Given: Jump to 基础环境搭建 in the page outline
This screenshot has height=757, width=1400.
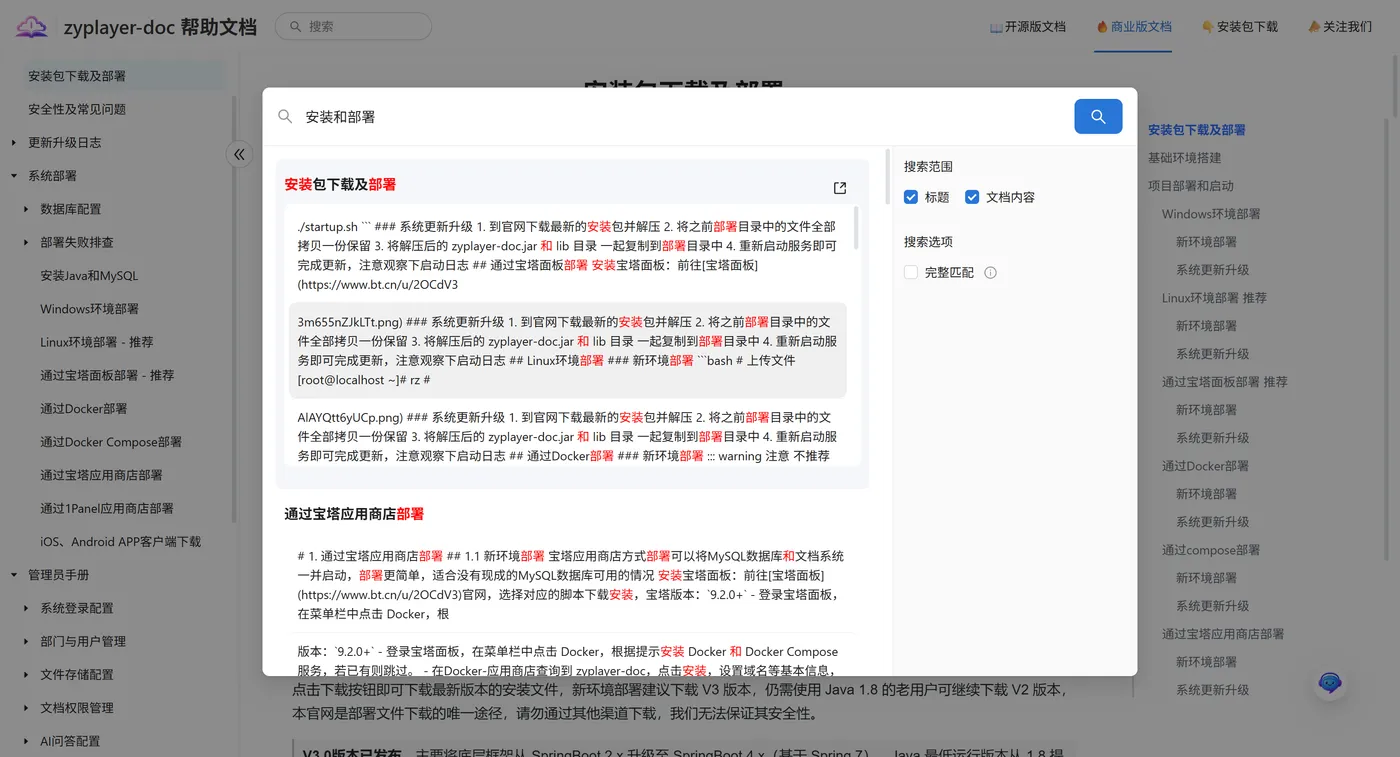Looking at the screenshot, I should tap(1185, 158).
